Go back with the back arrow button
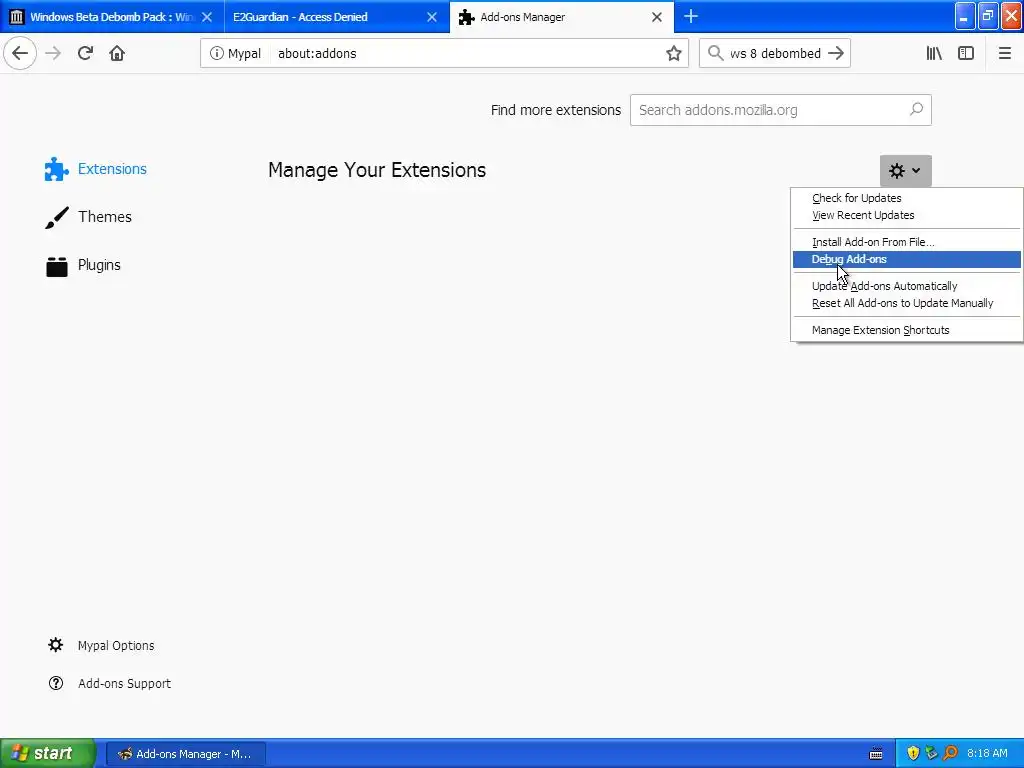The width and height of the screenshot is (1024, 768). click(20, 53)
